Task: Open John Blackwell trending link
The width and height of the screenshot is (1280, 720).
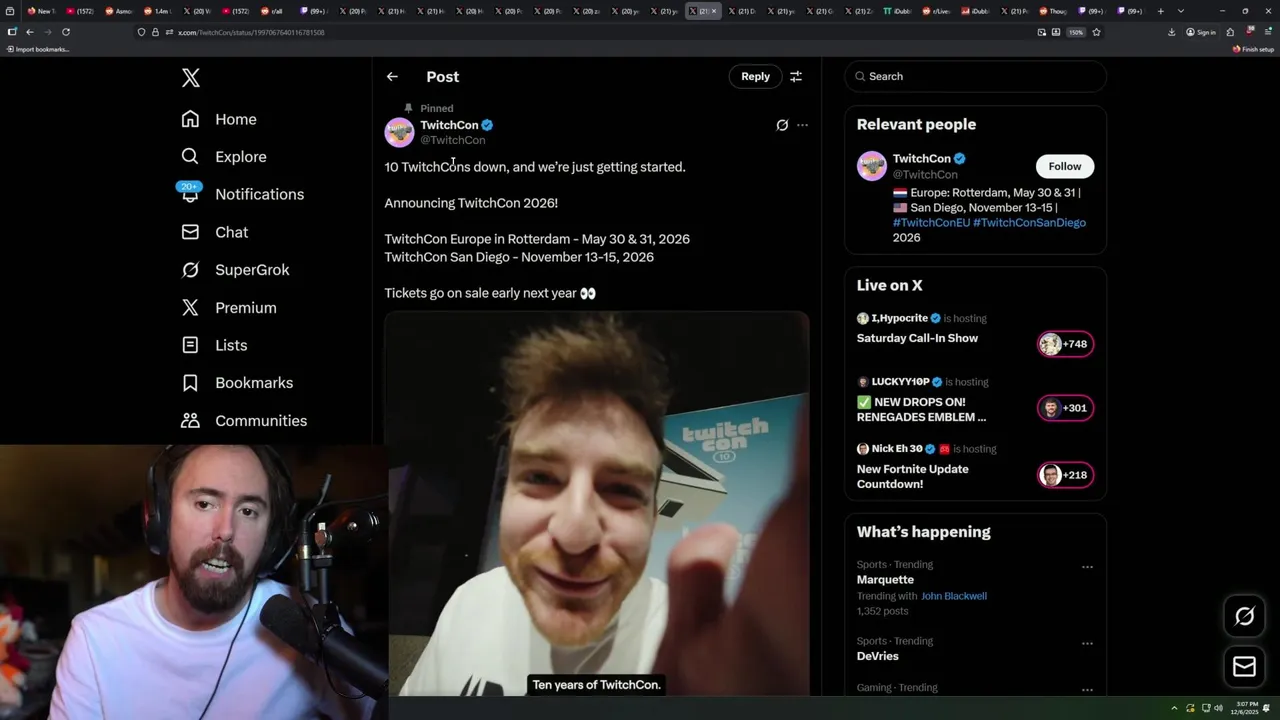Action: [953, 596]
